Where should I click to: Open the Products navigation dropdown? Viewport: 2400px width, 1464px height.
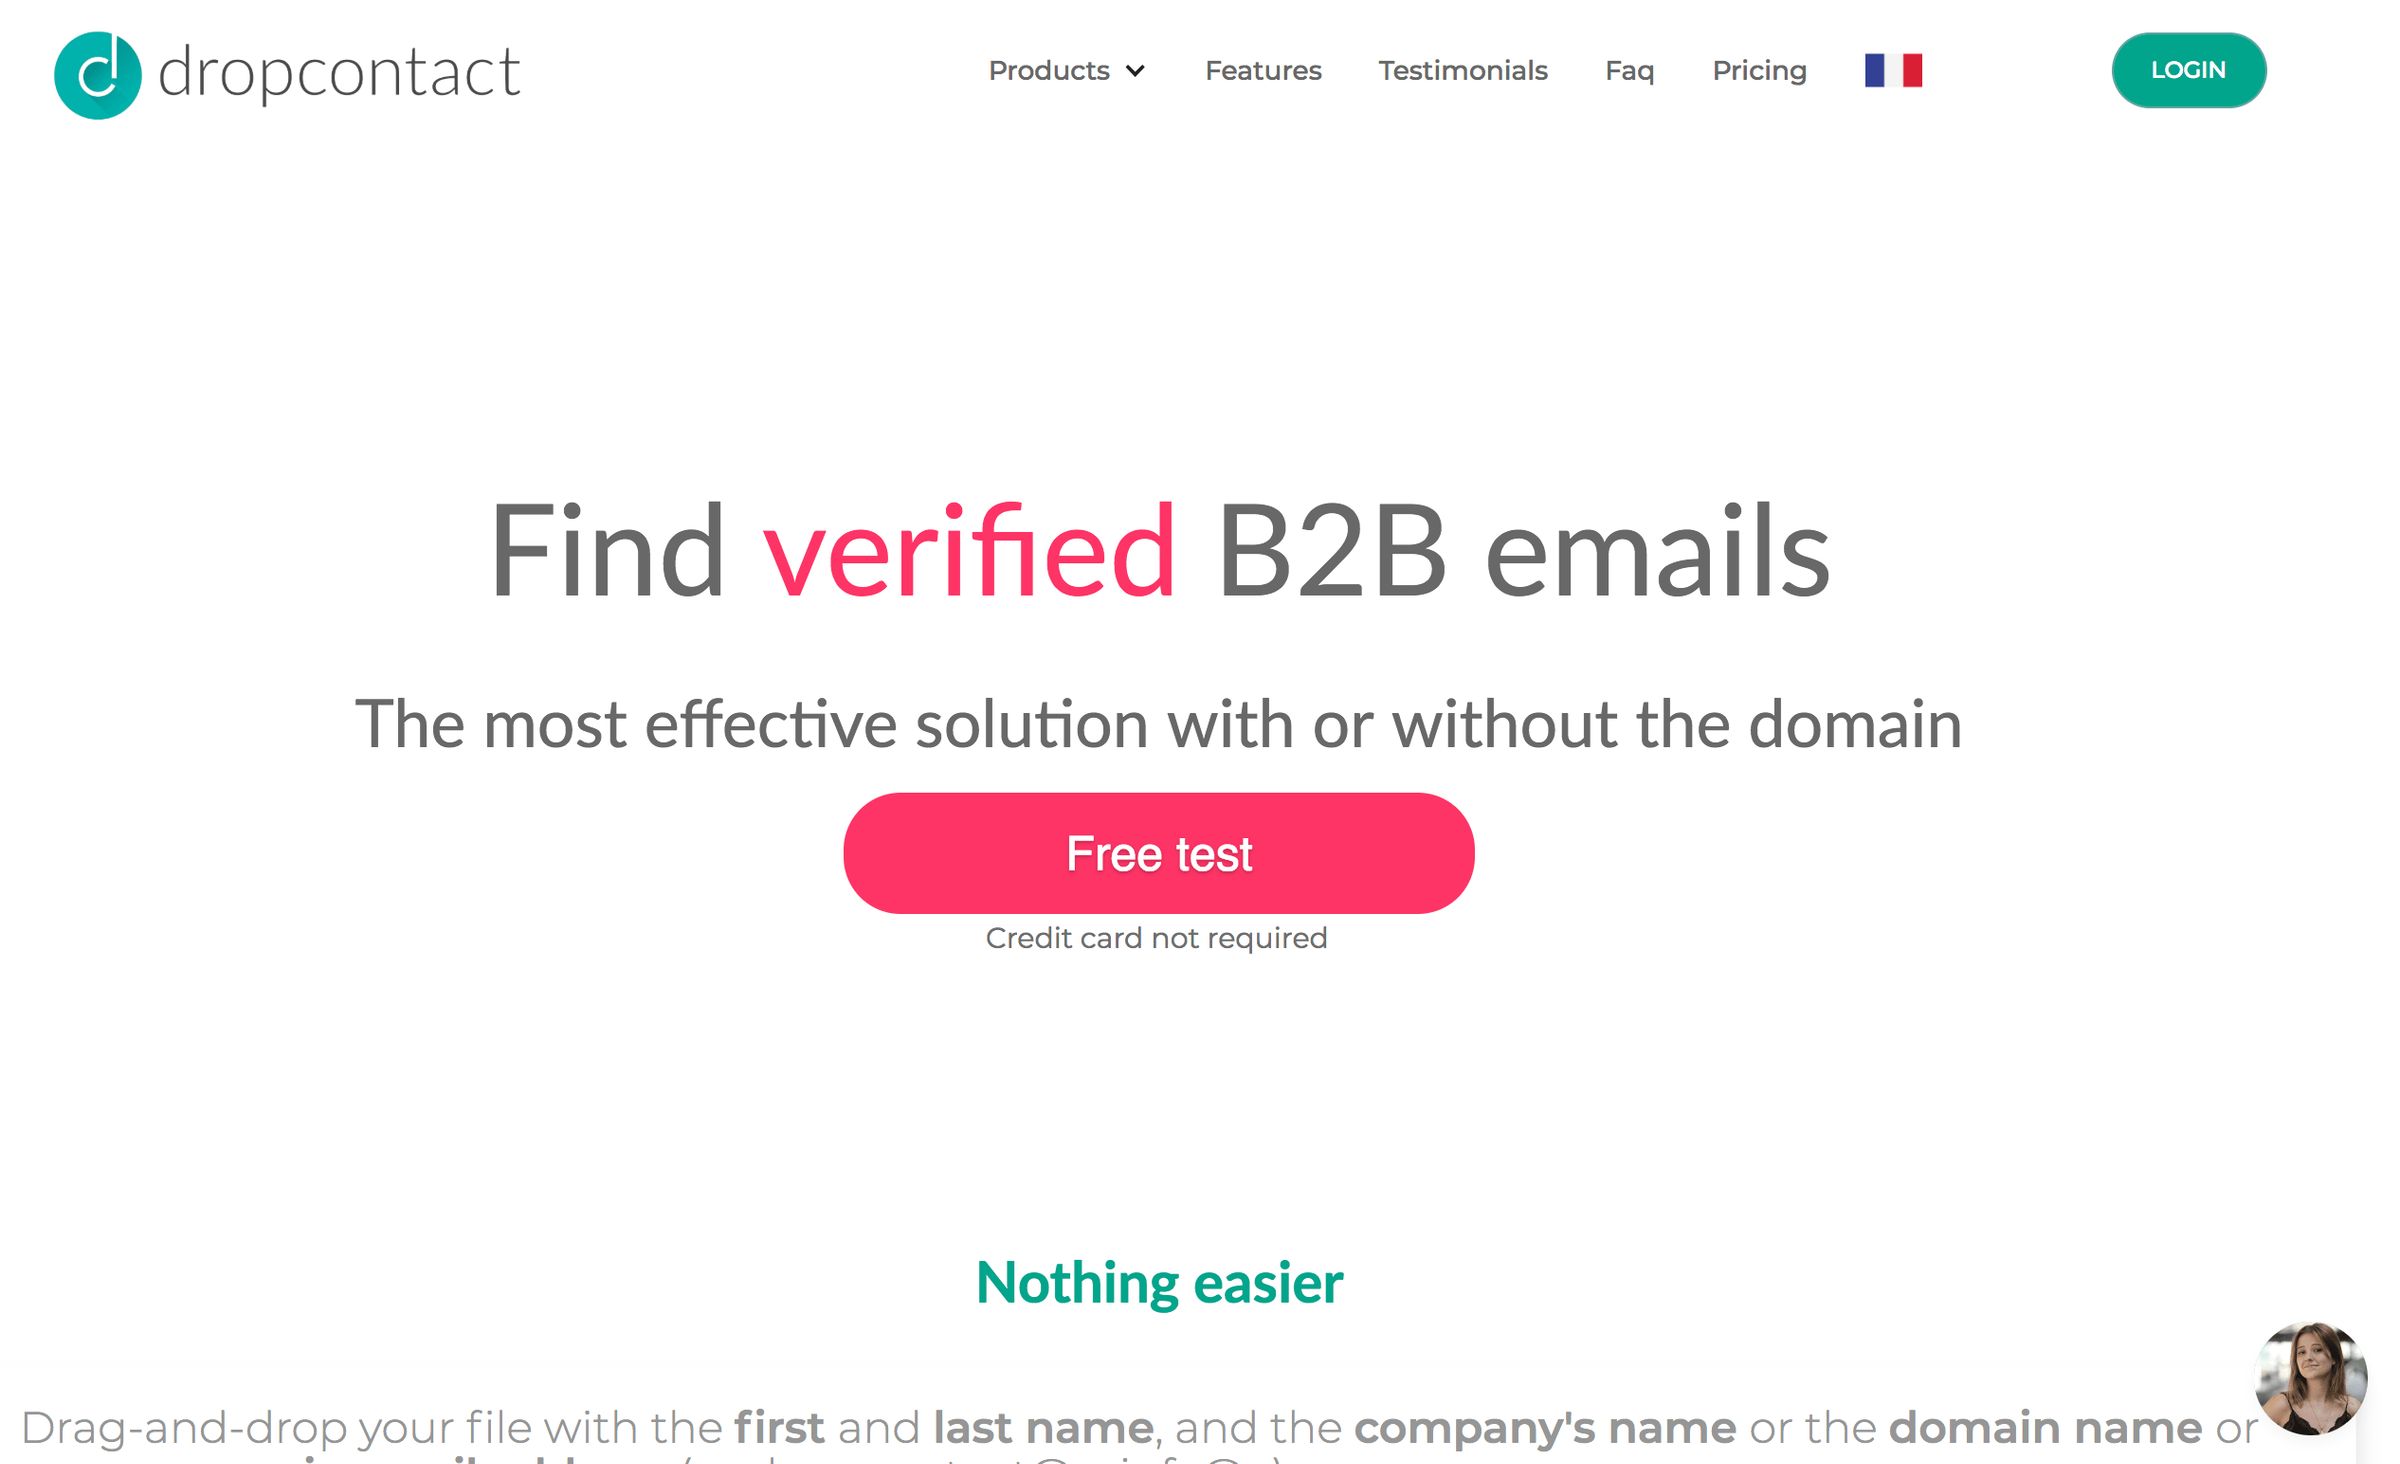click(x=1063, y=69)
